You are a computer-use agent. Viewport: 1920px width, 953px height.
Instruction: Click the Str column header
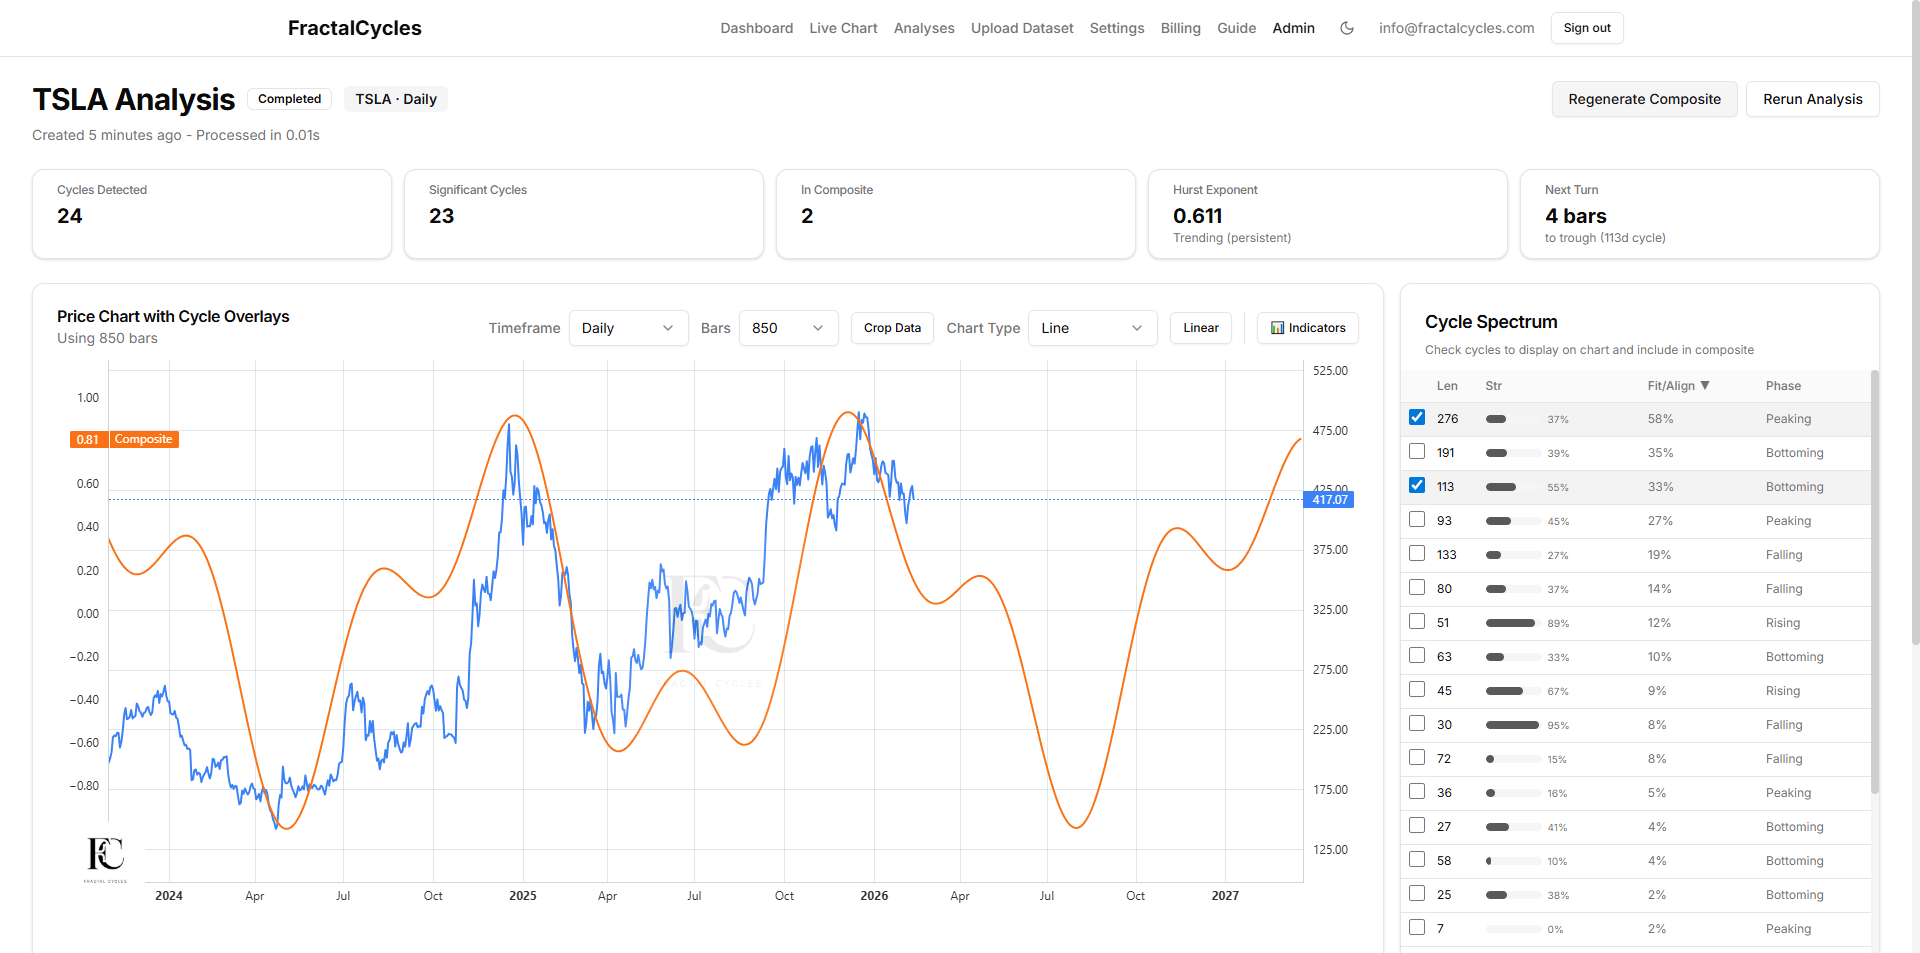click(x=1493, y=386)
